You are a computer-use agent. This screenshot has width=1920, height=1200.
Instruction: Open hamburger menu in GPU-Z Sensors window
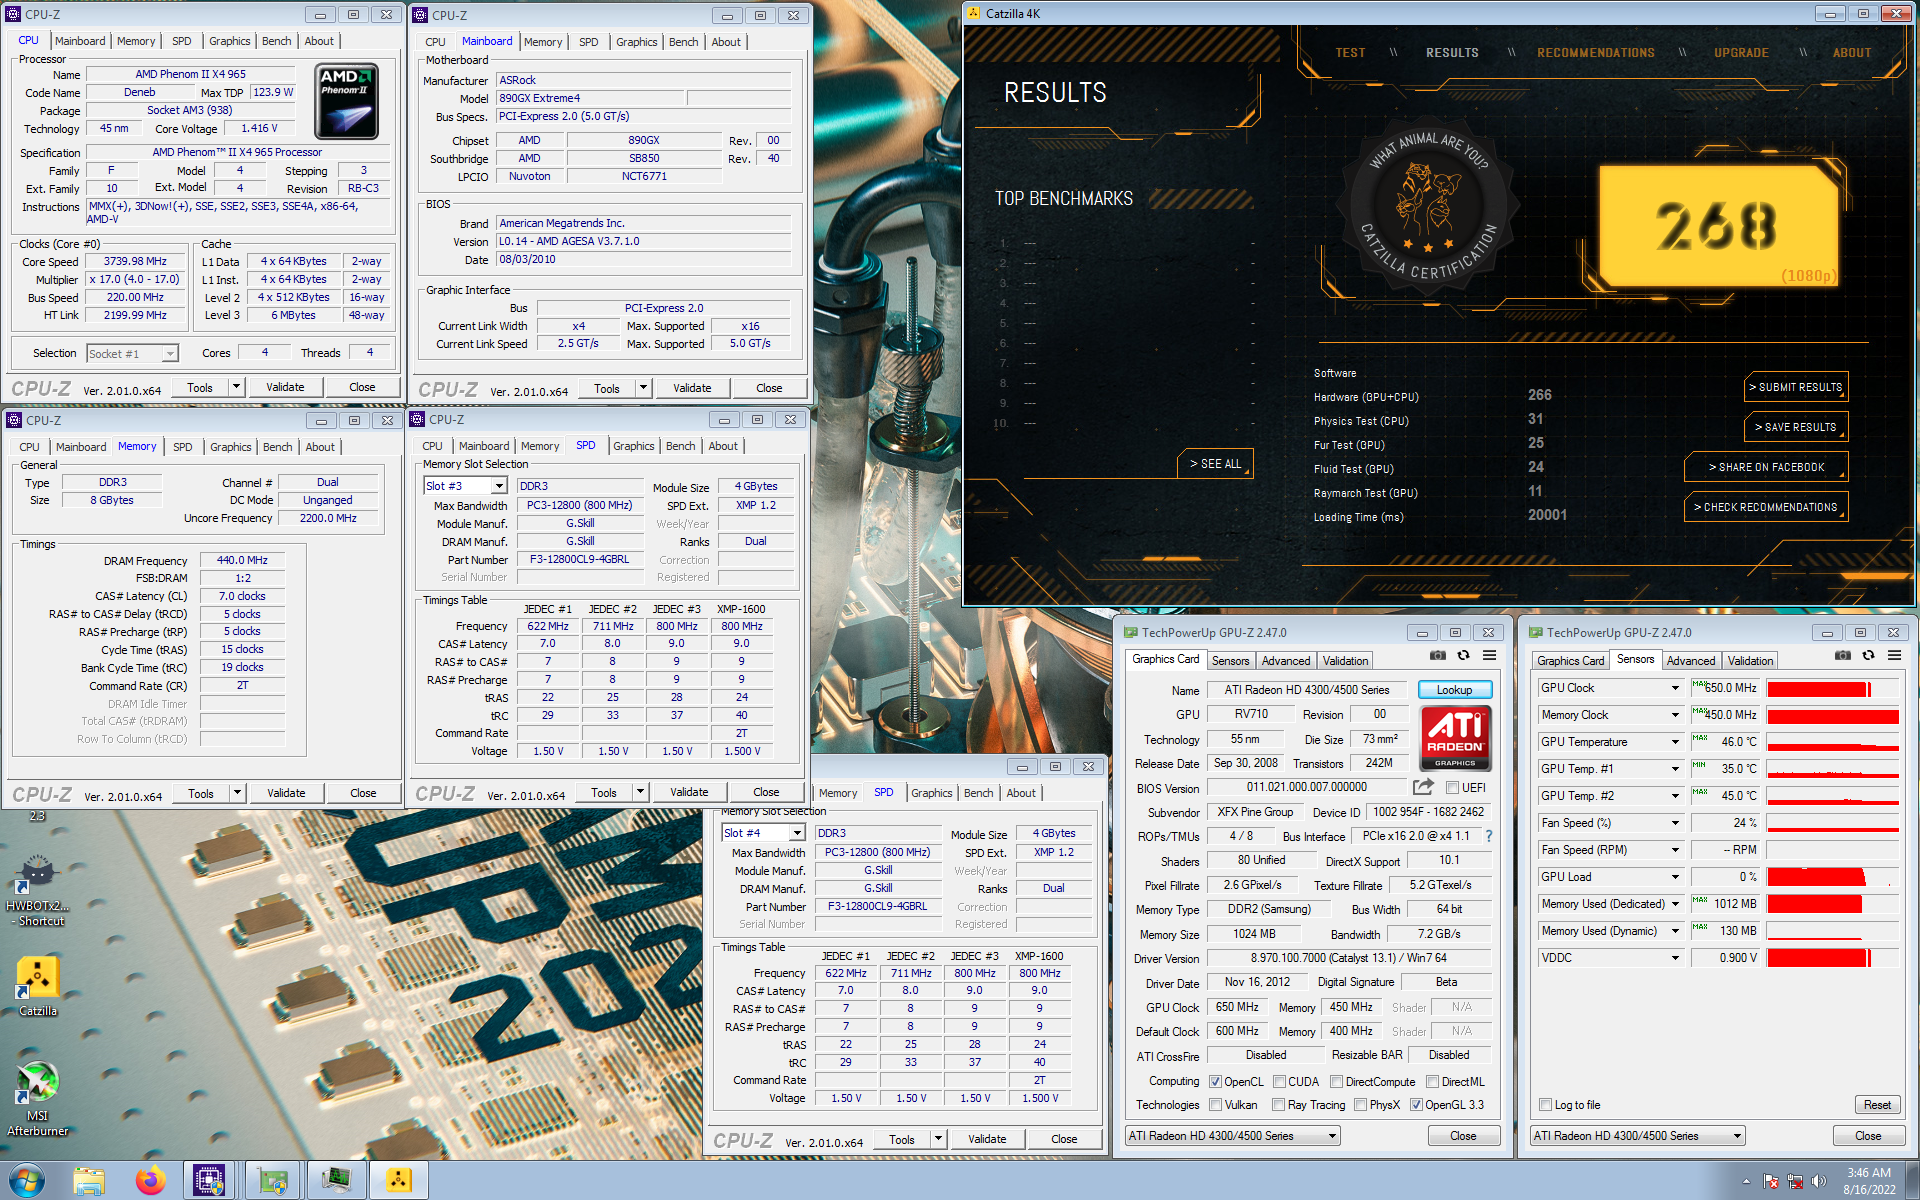click(1894, 656)
